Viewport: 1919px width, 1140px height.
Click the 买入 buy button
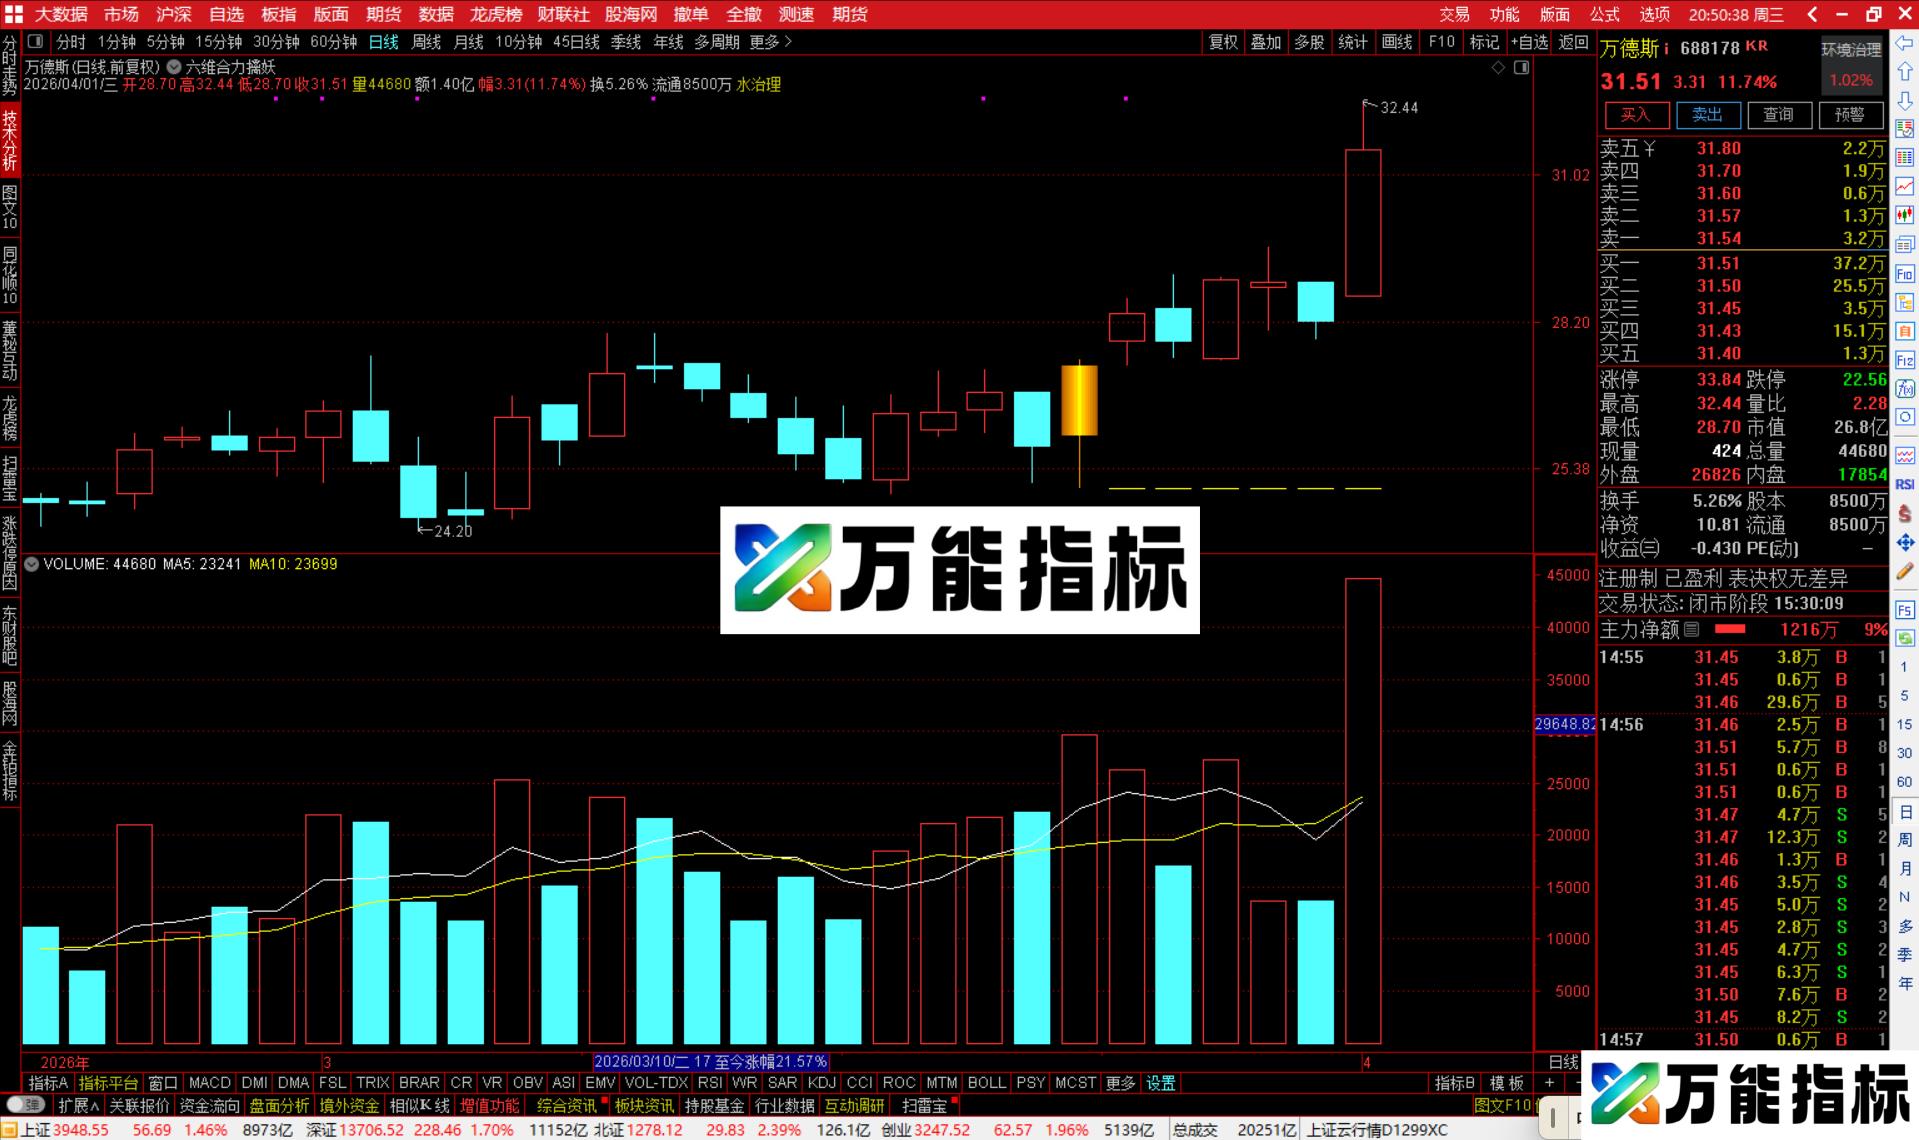(1636, 115)
